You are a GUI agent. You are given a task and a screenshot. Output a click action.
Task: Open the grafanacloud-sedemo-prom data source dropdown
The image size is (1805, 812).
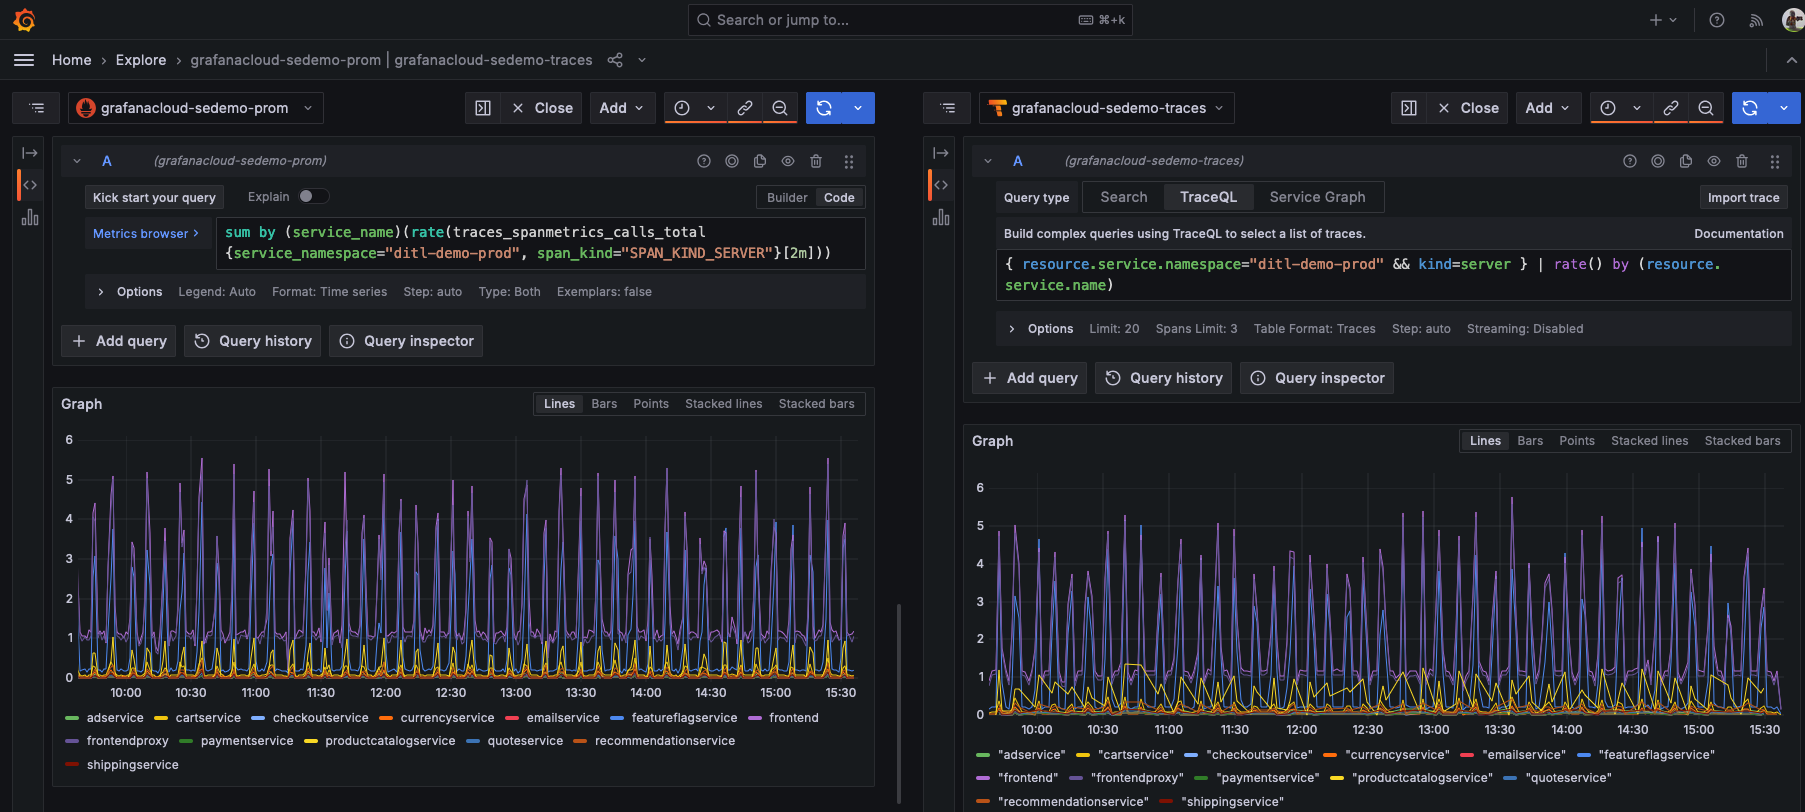[196, 108]
